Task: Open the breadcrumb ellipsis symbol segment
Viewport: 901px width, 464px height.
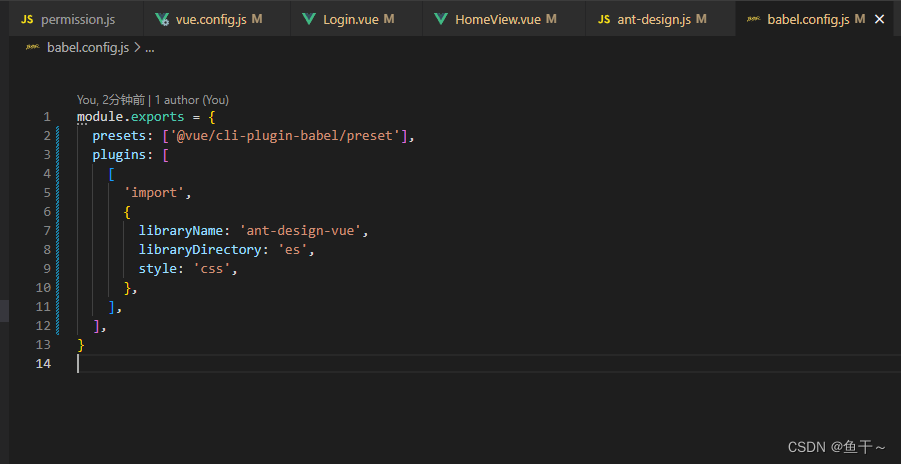Action: pos(149,48)
